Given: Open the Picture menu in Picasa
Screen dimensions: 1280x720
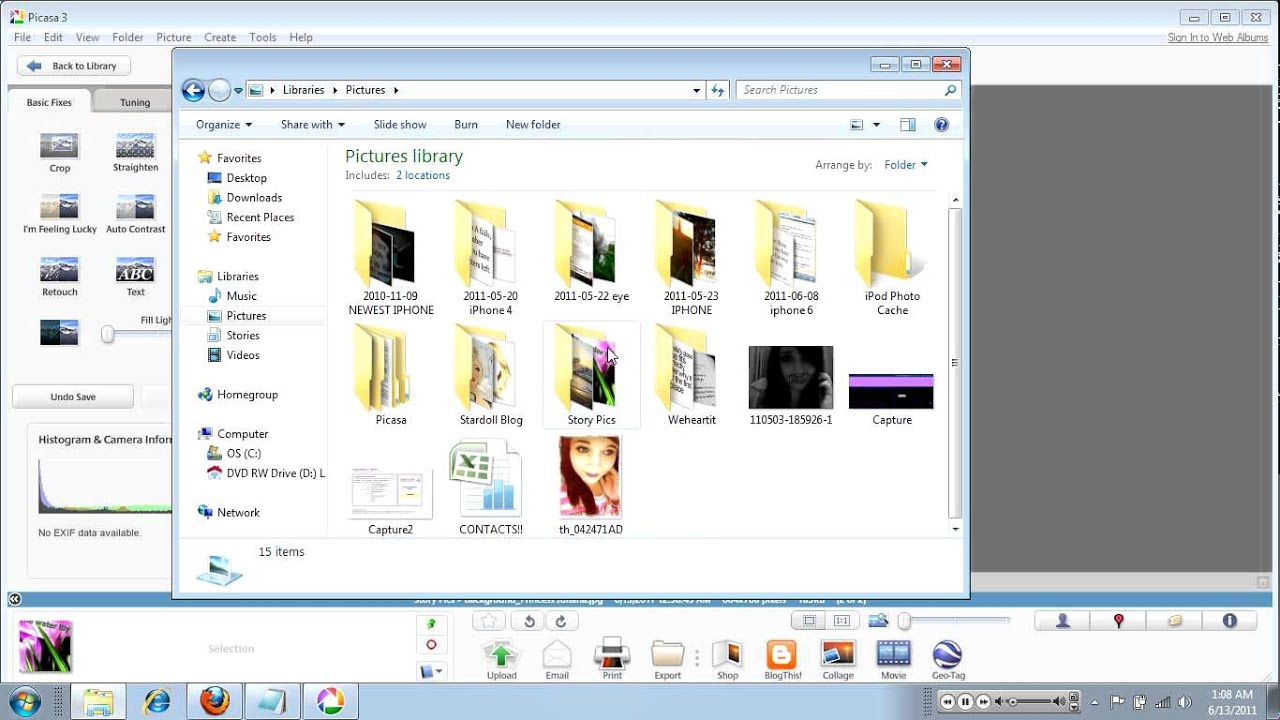Looking at the screenshot, I should (173, 37).
